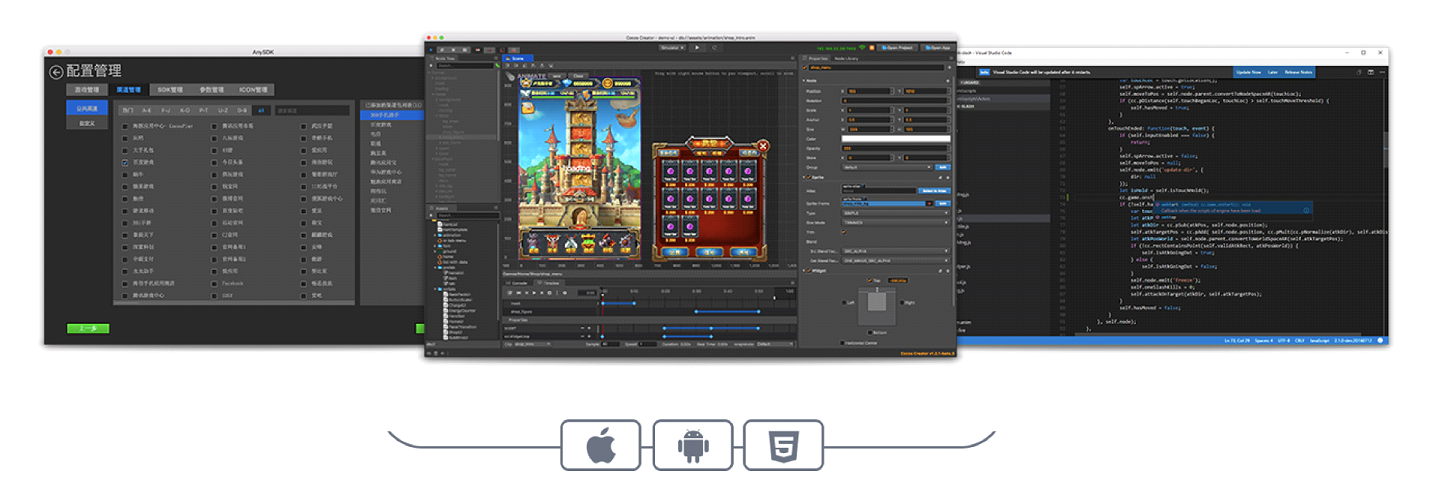The image size is (1430, 492).
Task: Open the Console tab in Cocos Creator
Action: coord(517,283)
